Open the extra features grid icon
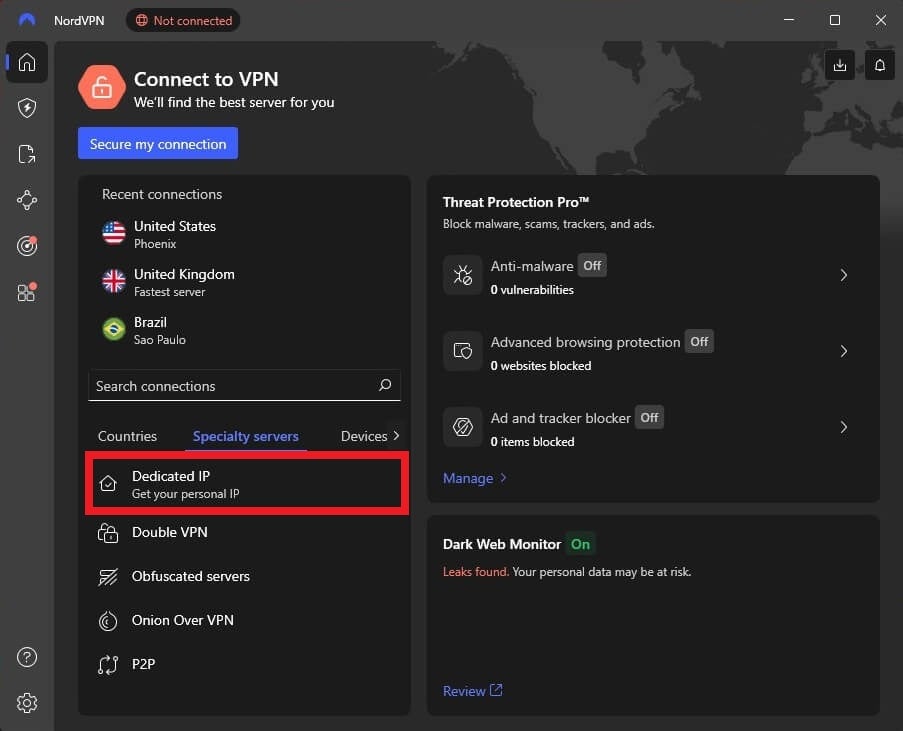 click(x=27, y=292)
